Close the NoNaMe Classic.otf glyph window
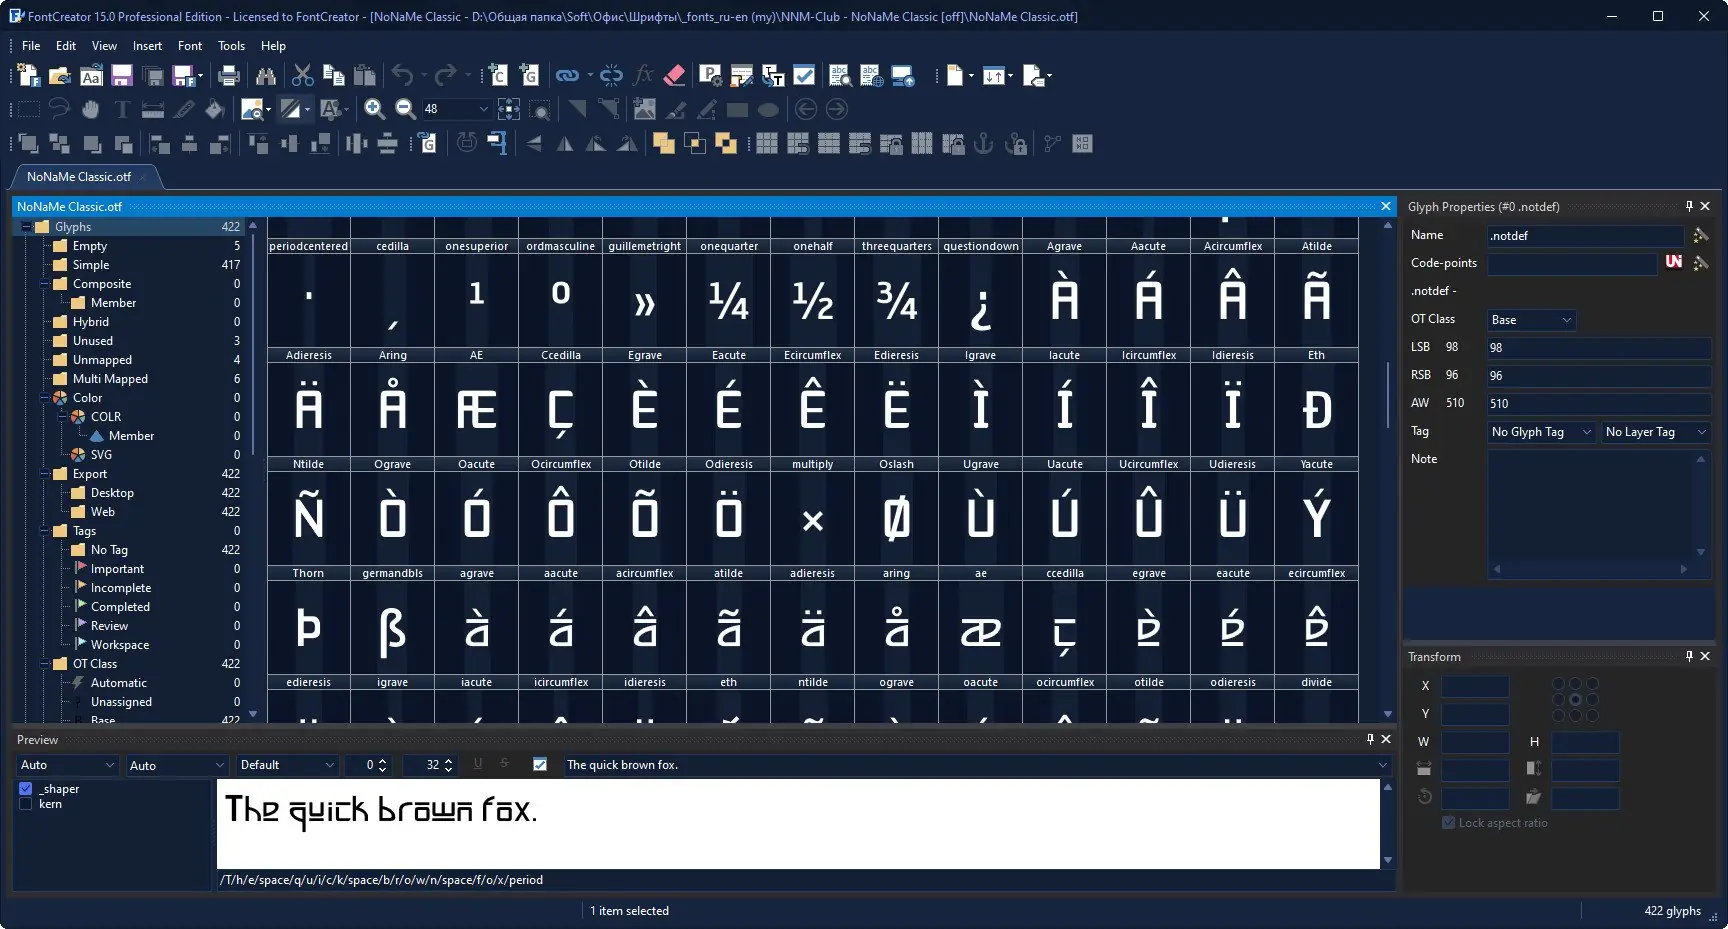1728x929 pixels. tap(1385, 206)
